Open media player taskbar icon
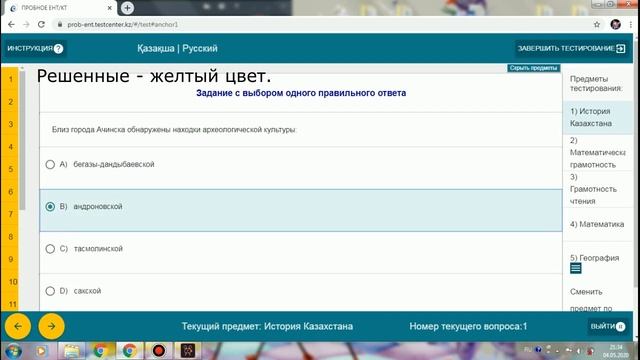 tap(41, 351)
